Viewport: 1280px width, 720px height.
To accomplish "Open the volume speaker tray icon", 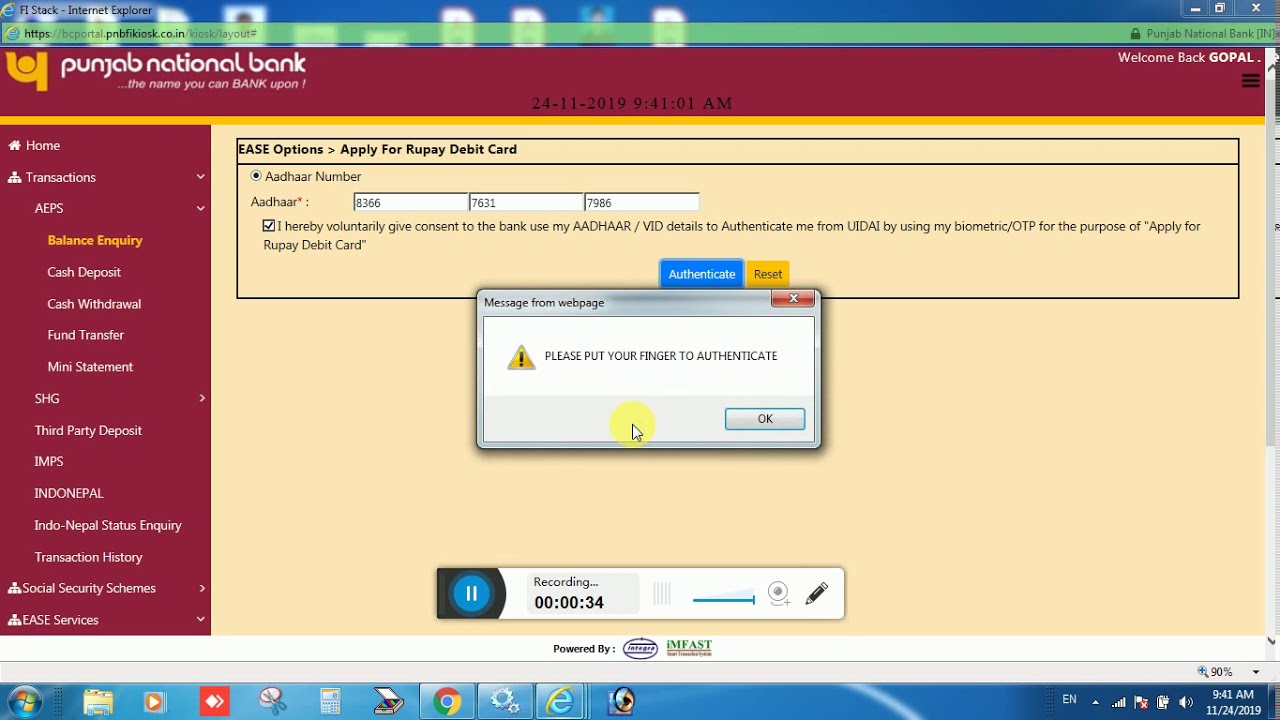I will tap(1186, 702).
